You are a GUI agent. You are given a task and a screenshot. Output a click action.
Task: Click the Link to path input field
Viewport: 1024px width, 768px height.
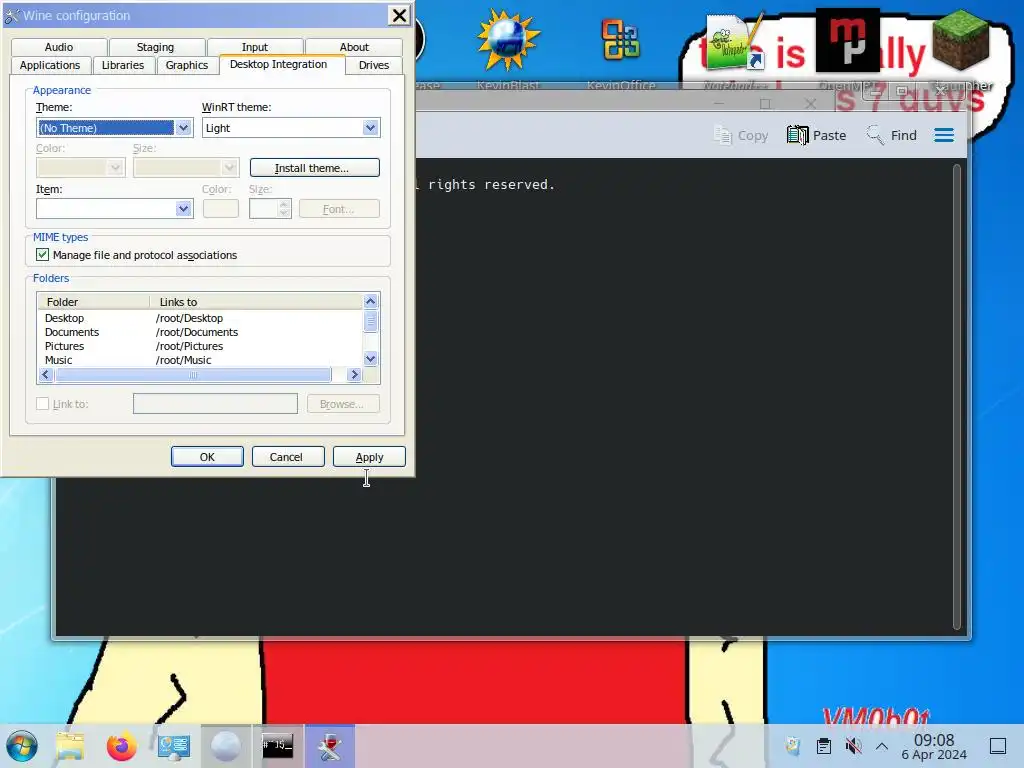click(215, 404)
